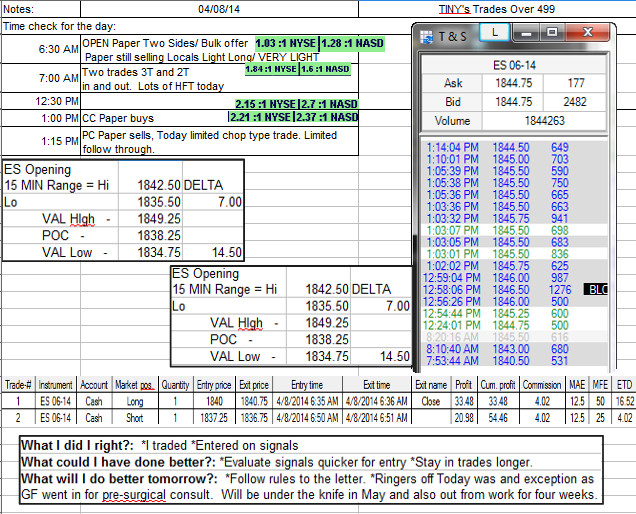The height and width of the screenshot is (514, 636).
Task: Maximize the T & S window
Action: coord(552,33)
